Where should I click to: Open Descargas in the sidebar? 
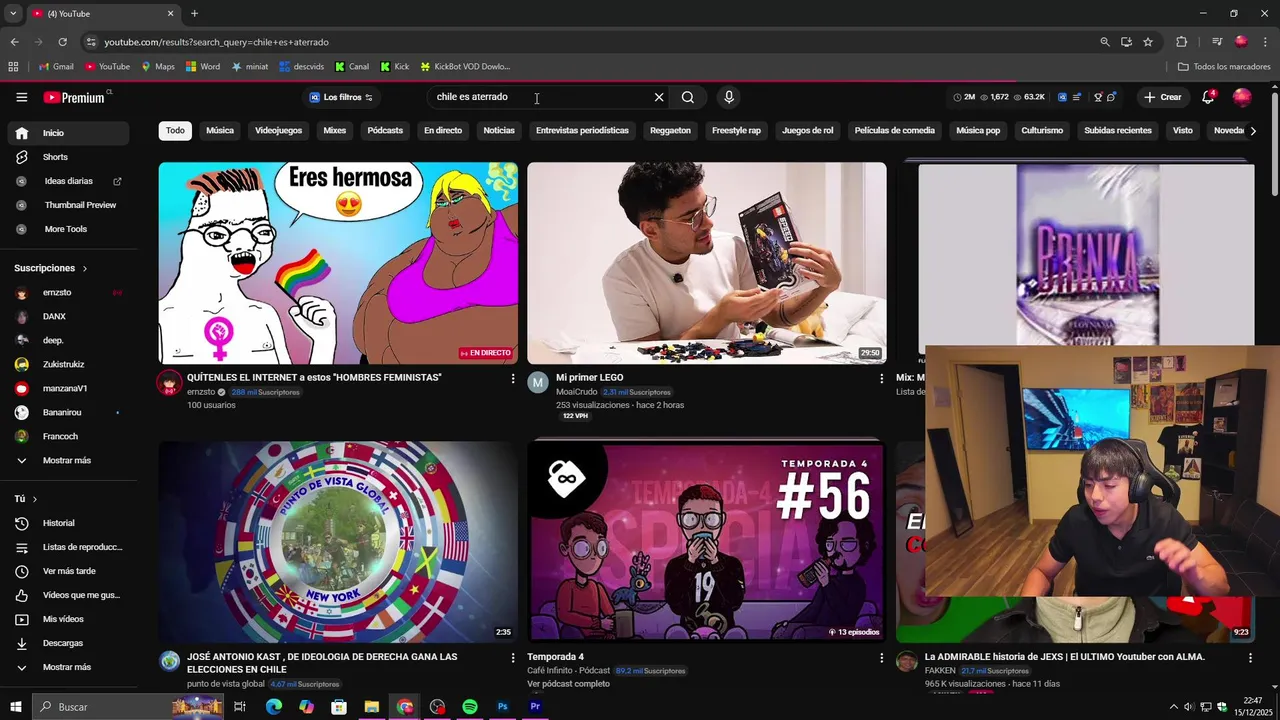[x=68, y=643]
